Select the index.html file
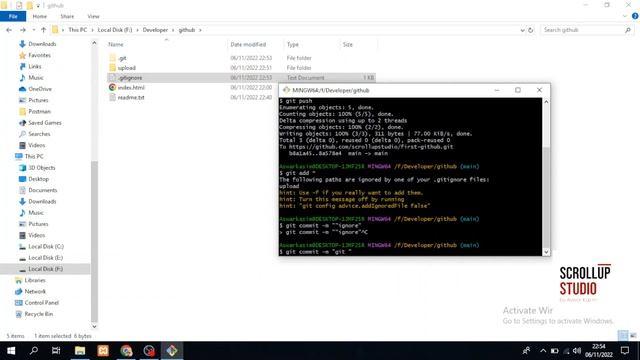Image resolution: width=640 pixels, height=360 pixels. click(131, 87)
